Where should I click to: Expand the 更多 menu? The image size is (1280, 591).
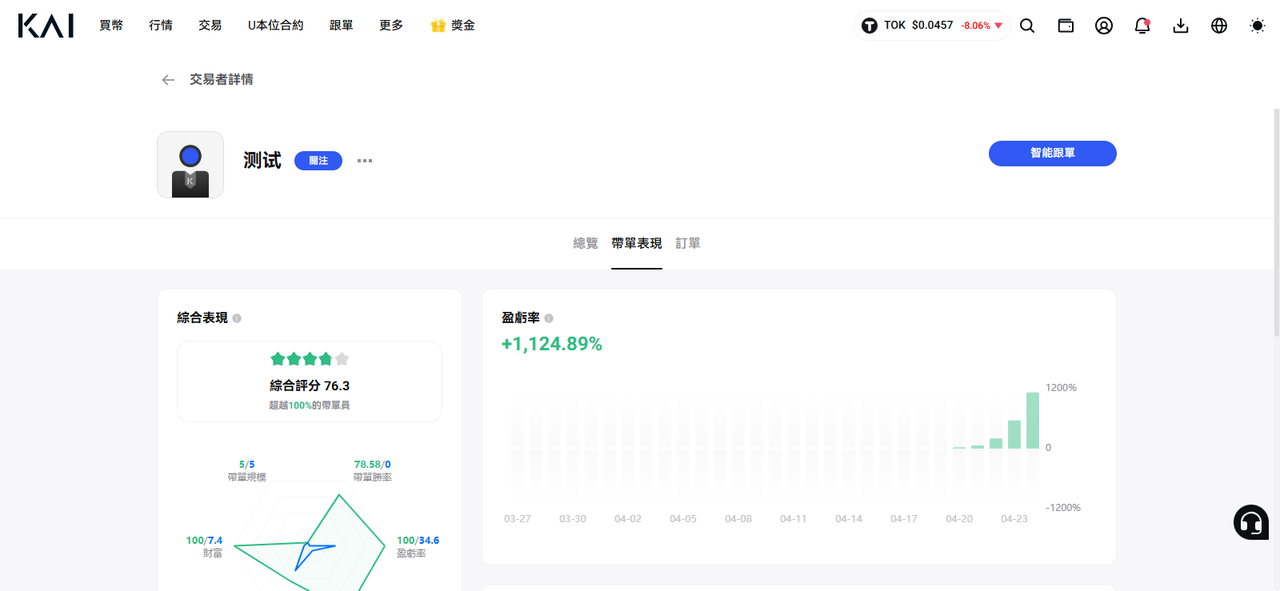(x=391, y=26)
